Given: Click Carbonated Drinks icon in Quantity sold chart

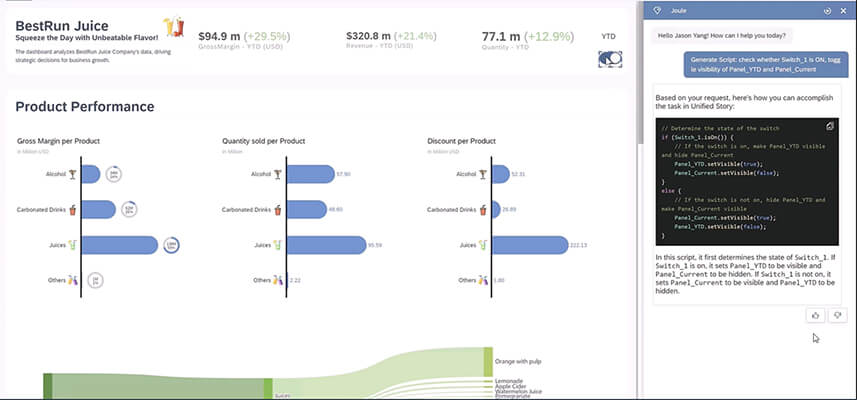Looking at the screenshot, I should 278,210.
